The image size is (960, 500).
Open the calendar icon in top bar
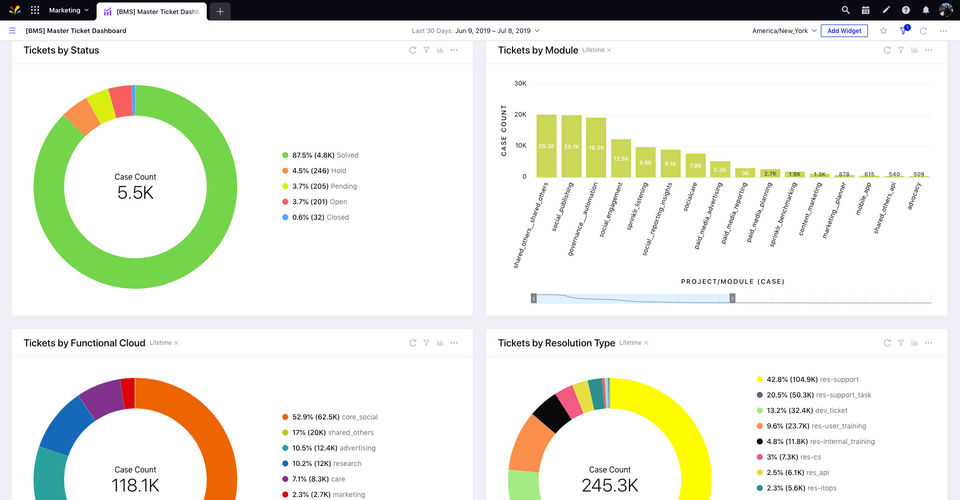tap(866, 10)
